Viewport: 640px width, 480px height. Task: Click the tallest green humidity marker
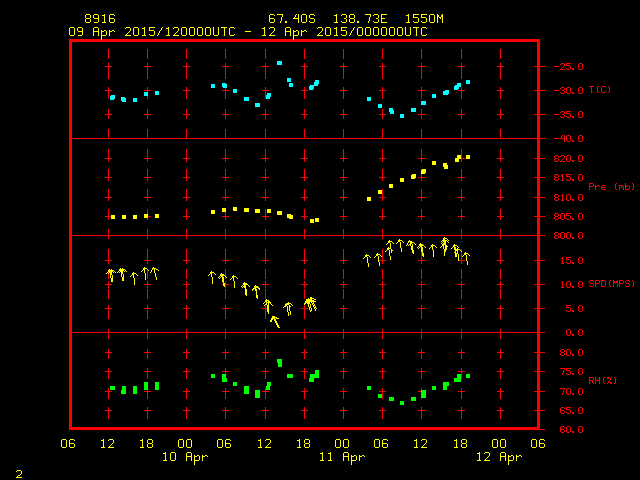280,362
